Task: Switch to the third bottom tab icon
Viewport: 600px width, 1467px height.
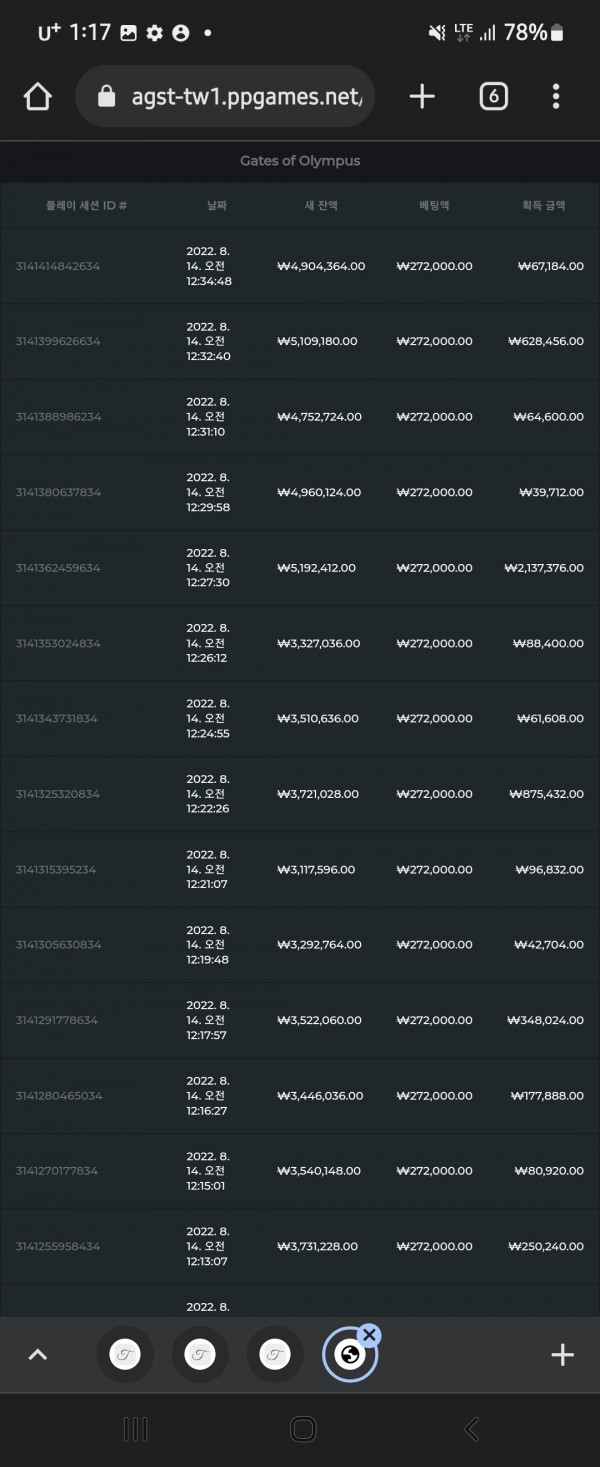Action: [275, 1355]
